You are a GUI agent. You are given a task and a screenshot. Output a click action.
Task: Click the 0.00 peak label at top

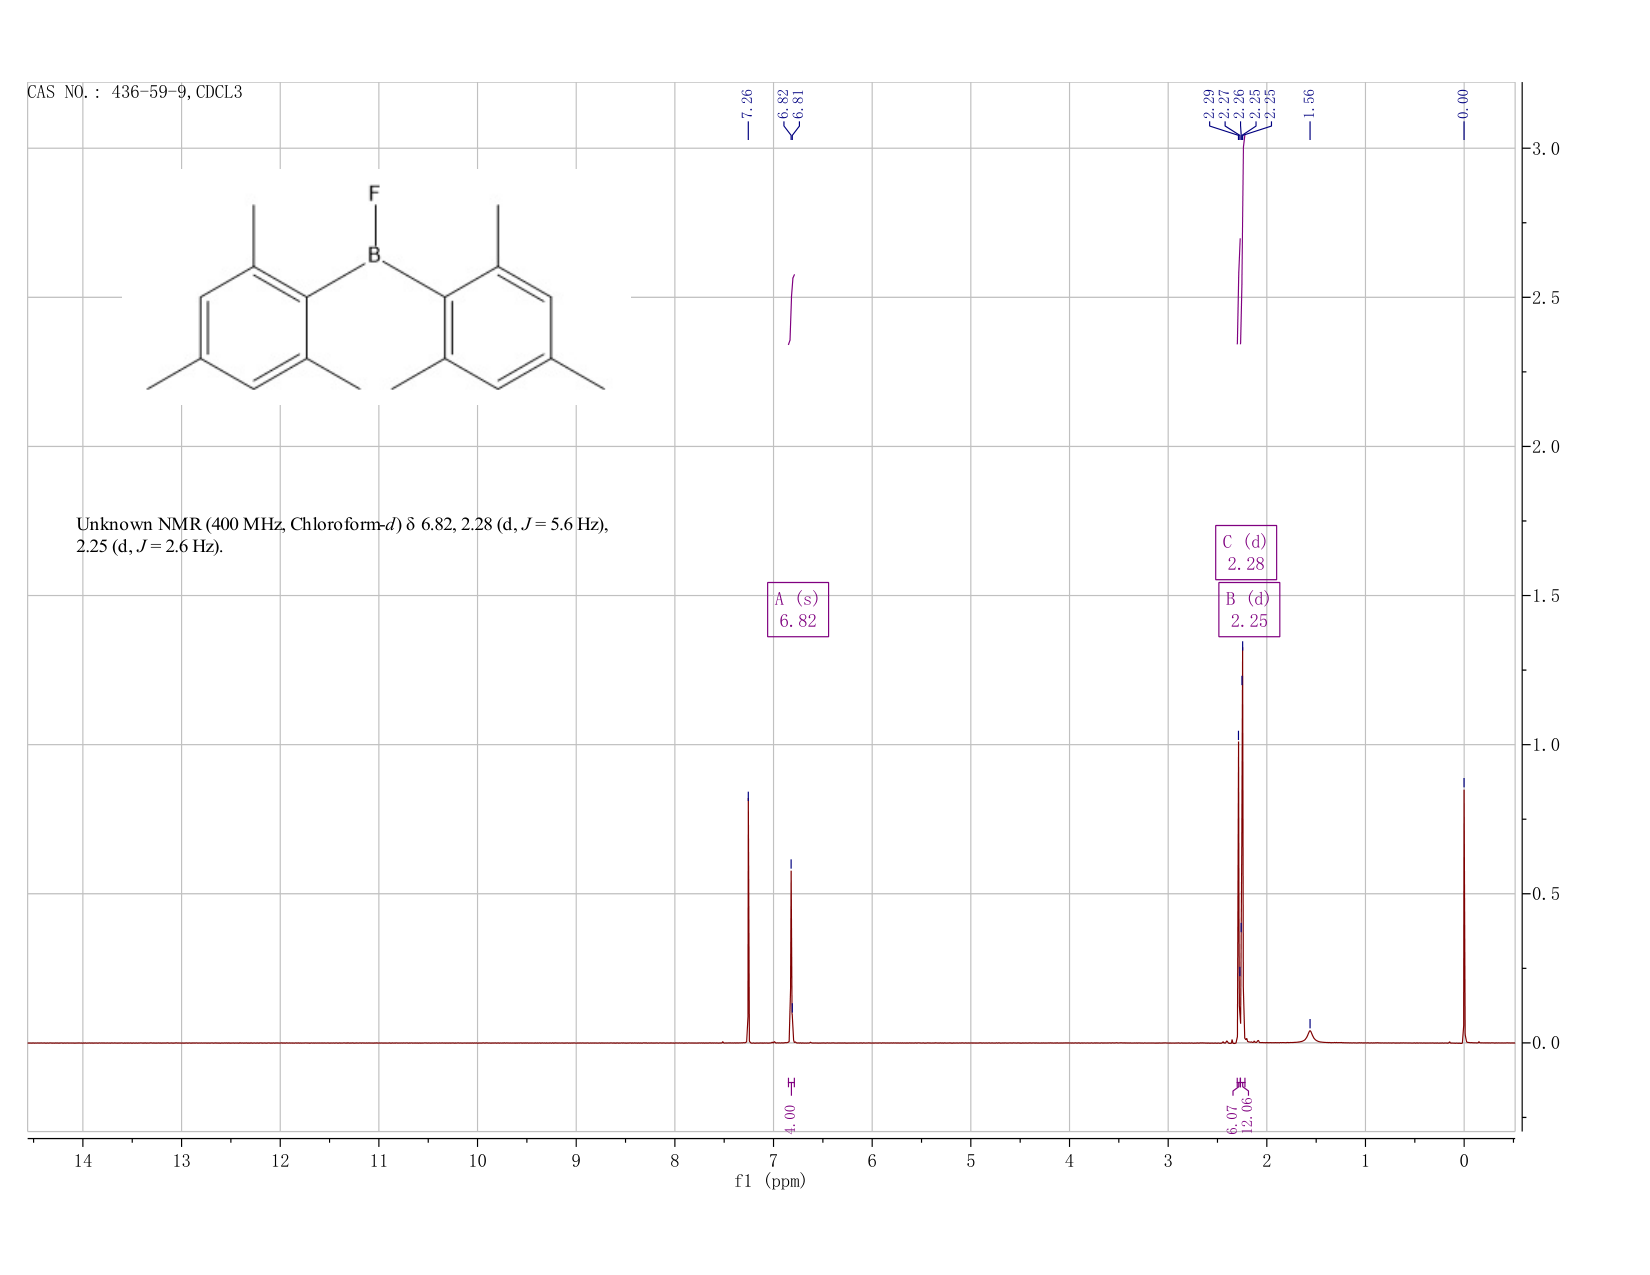click(1463, 103)
